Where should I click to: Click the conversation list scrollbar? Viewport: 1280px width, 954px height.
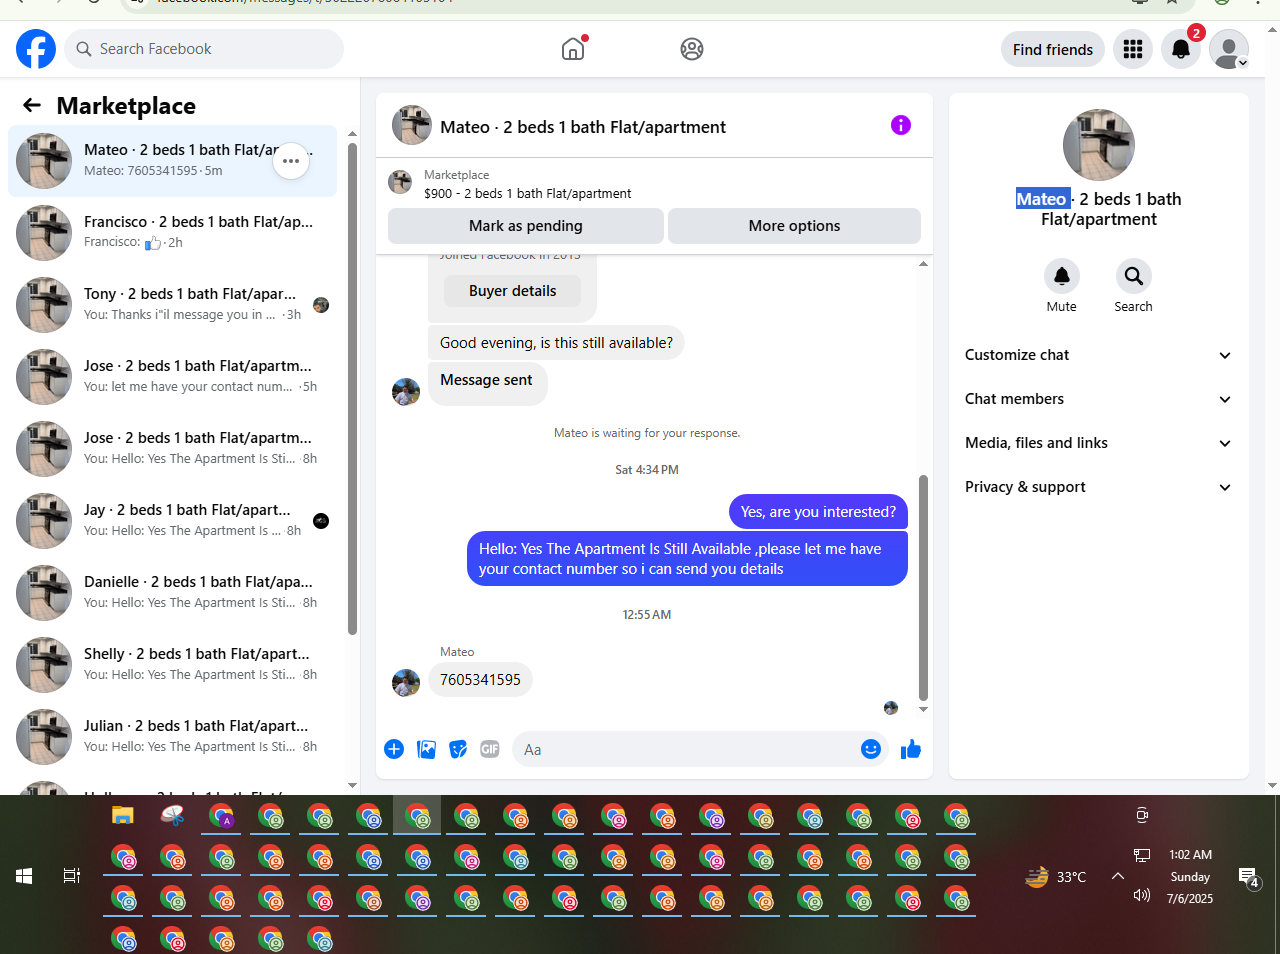[352, 388]
